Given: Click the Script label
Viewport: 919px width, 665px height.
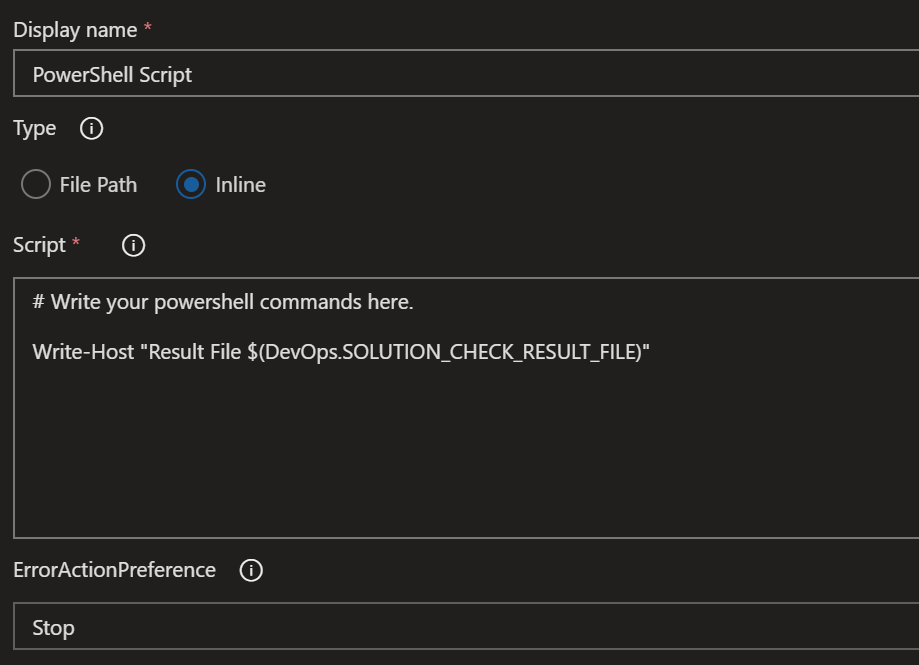Looking at the screenshot, I should click(x=40, y=245).
